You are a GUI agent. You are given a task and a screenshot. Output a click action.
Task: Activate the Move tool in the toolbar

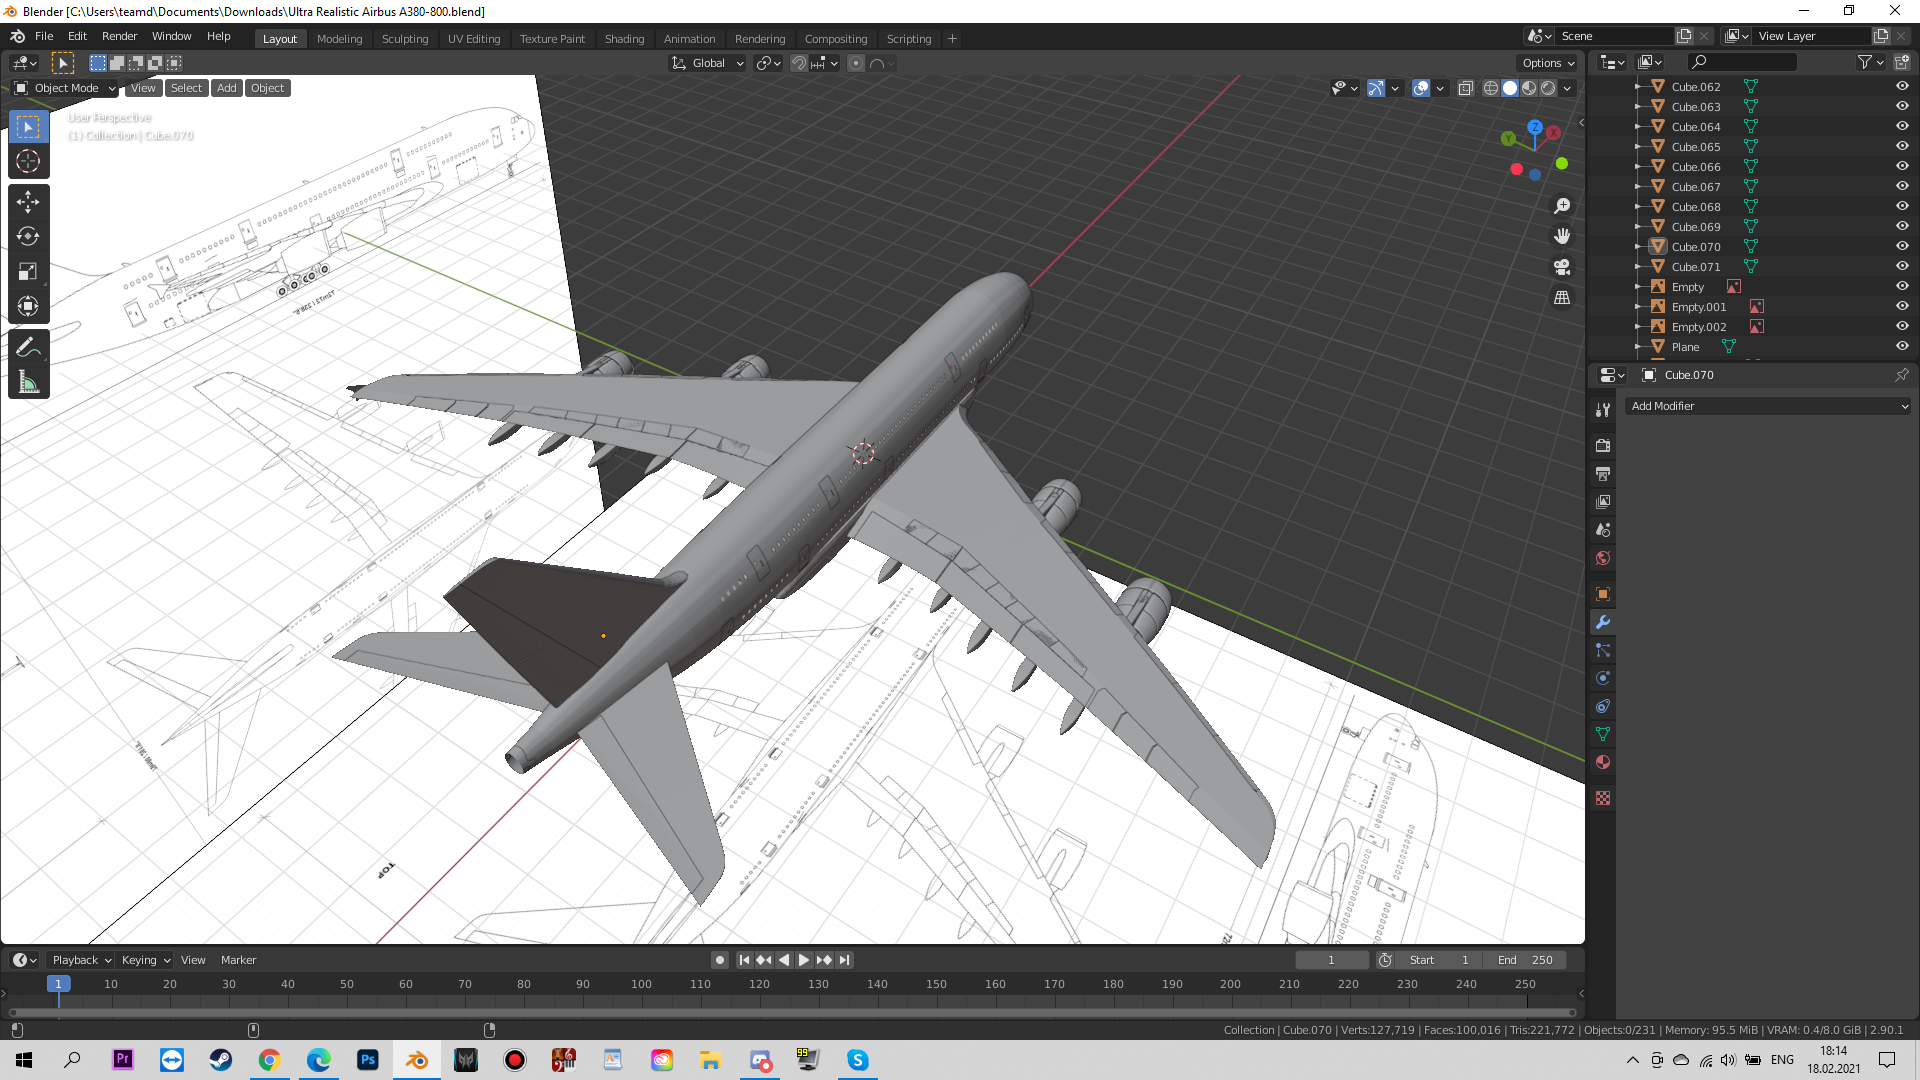[28, 201]
